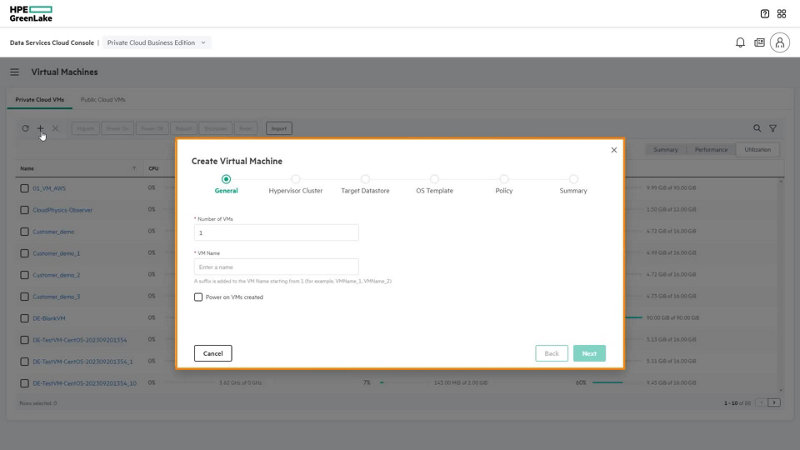Select checkbox for Customer_demo_3 row
Viewport: 800px width, 450px height.
[x=24, y=296]
